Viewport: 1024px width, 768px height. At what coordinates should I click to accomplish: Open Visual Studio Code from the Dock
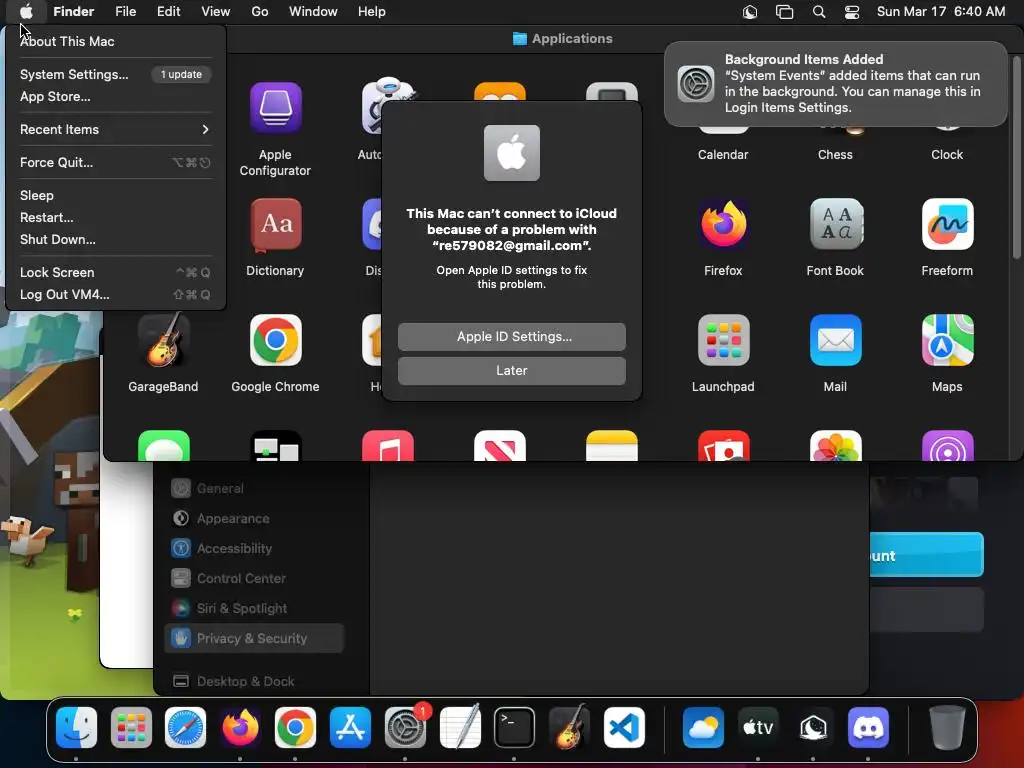coord(624,727)
